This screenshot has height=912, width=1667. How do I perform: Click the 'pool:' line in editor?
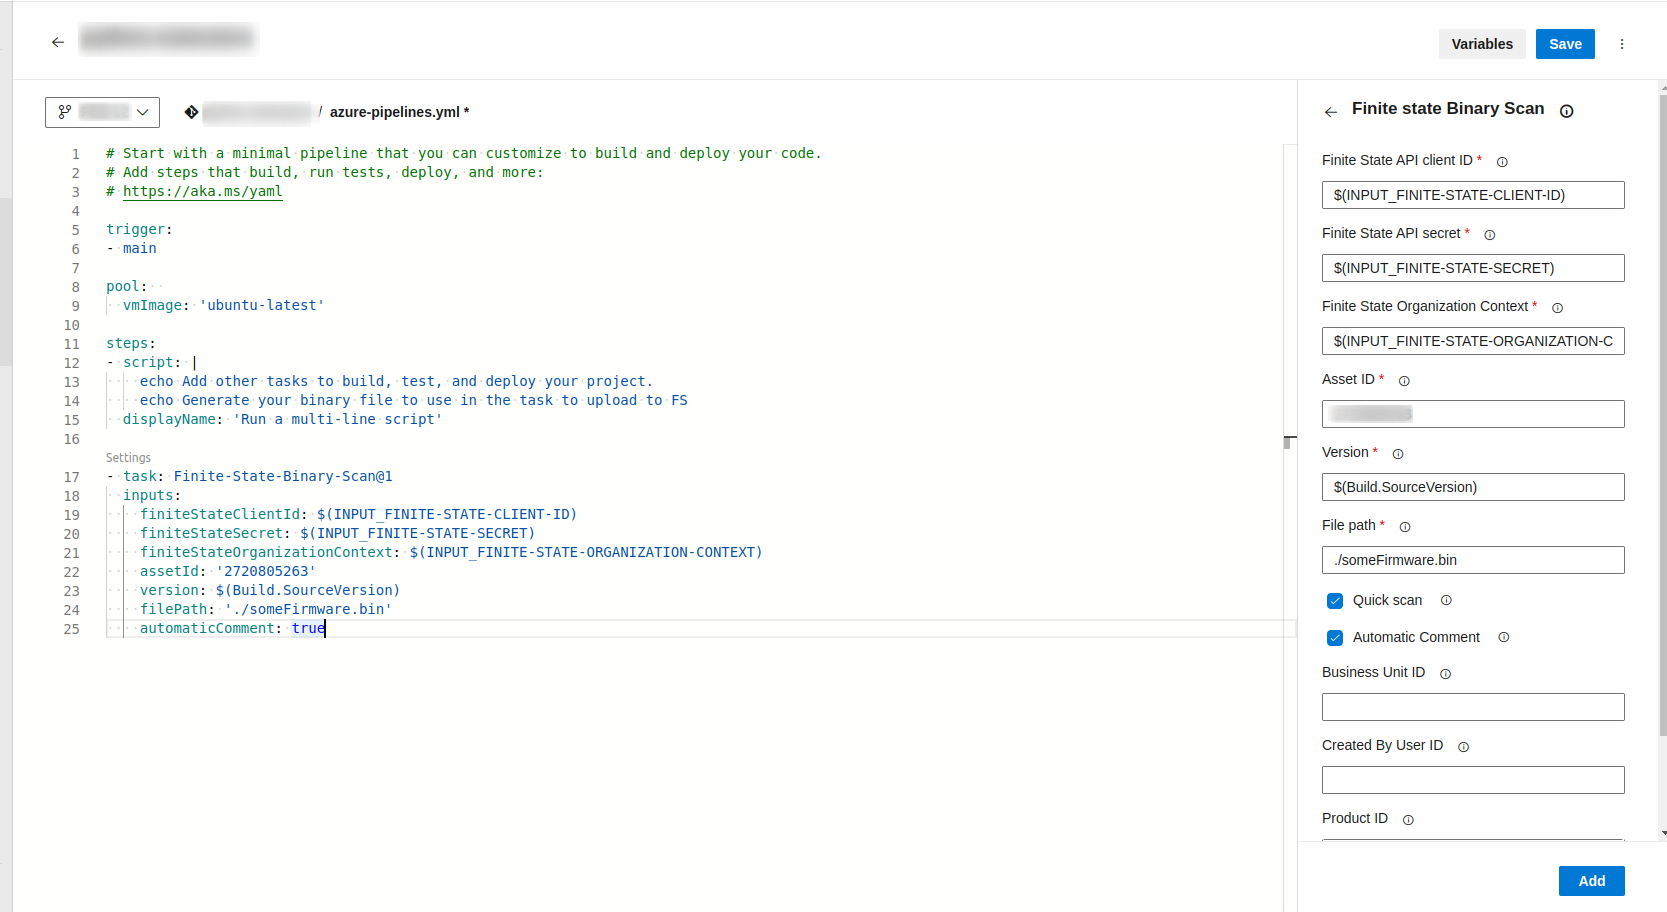pyautogui.click(x=127, y=286)
